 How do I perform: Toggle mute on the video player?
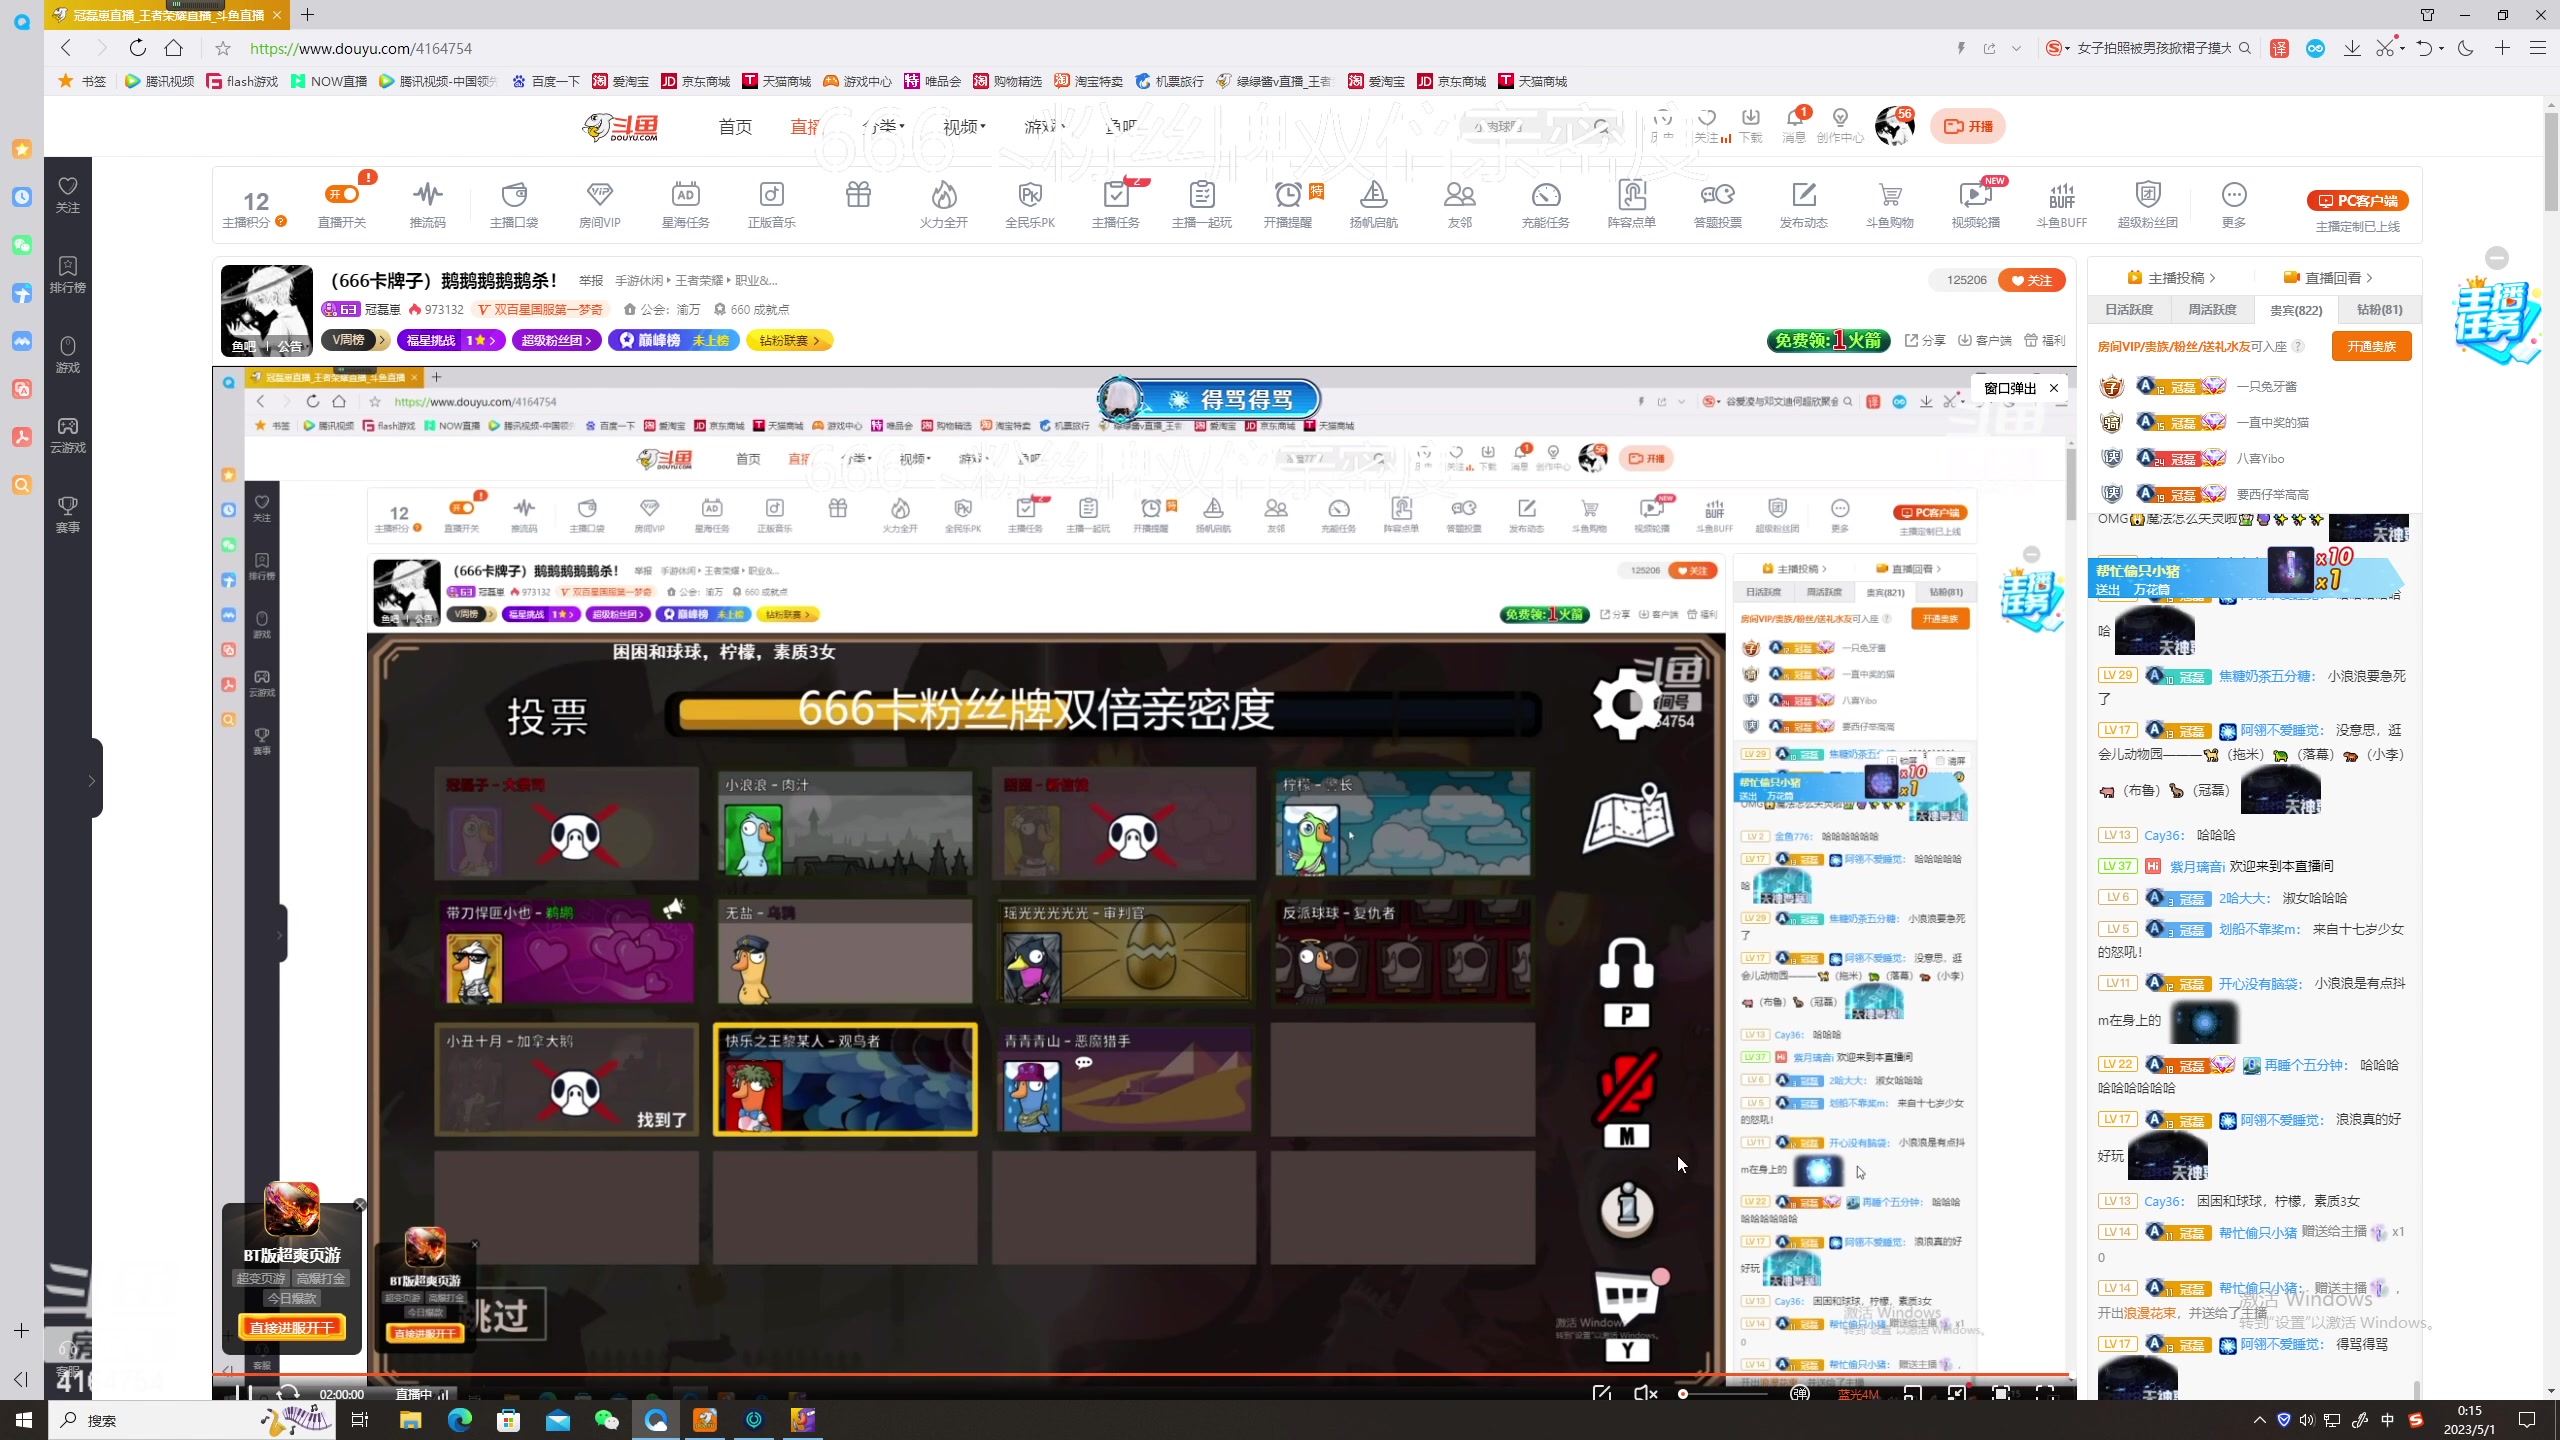coord(1645,1393)
